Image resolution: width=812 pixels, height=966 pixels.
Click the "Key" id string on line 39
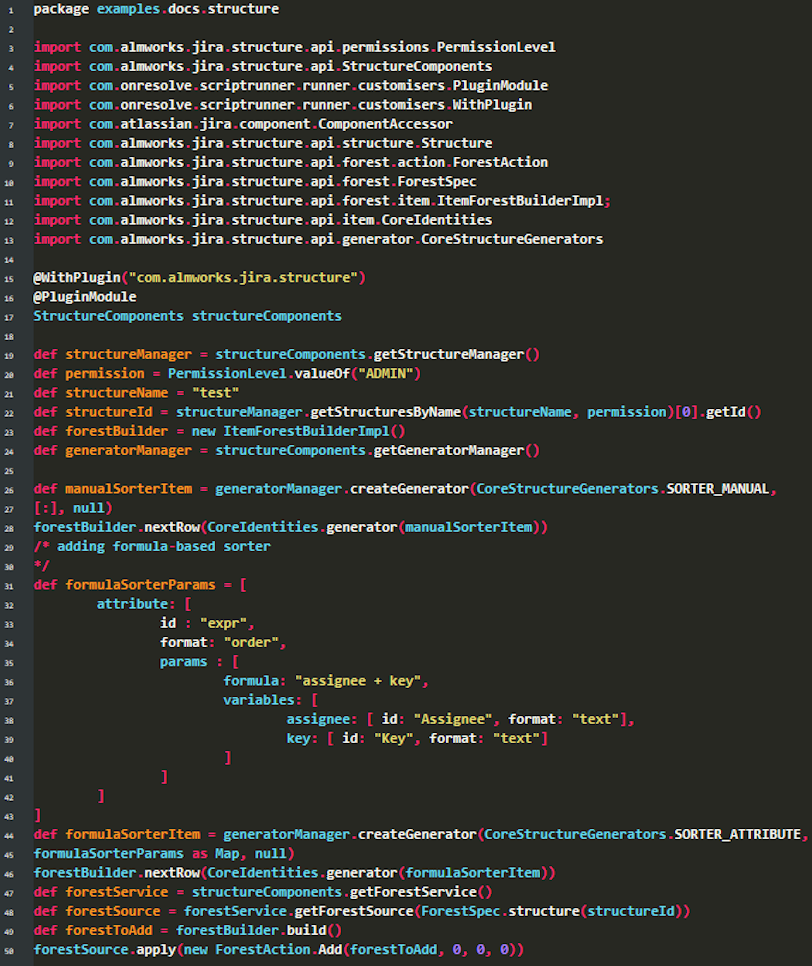[394, 739]
